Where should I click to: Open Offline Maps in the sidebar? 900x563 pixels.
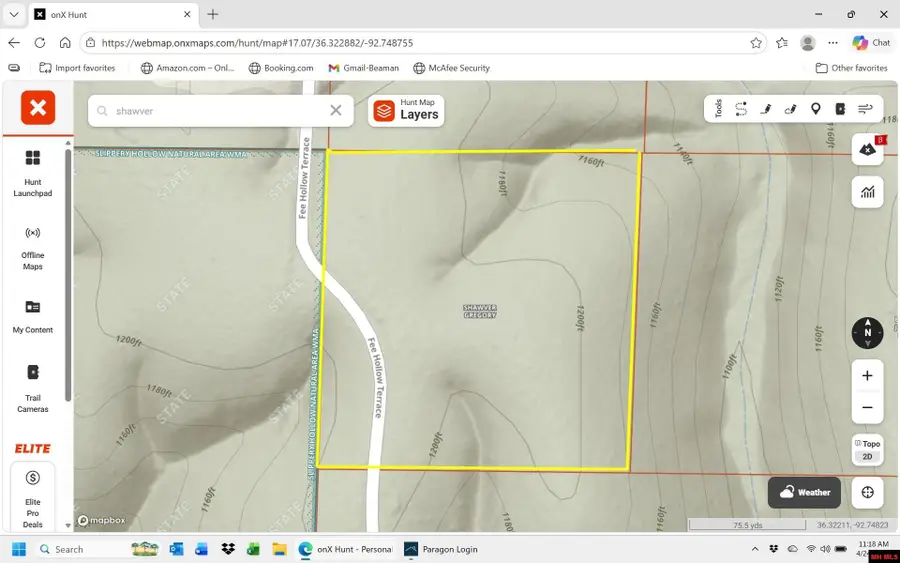pos(33,246)
